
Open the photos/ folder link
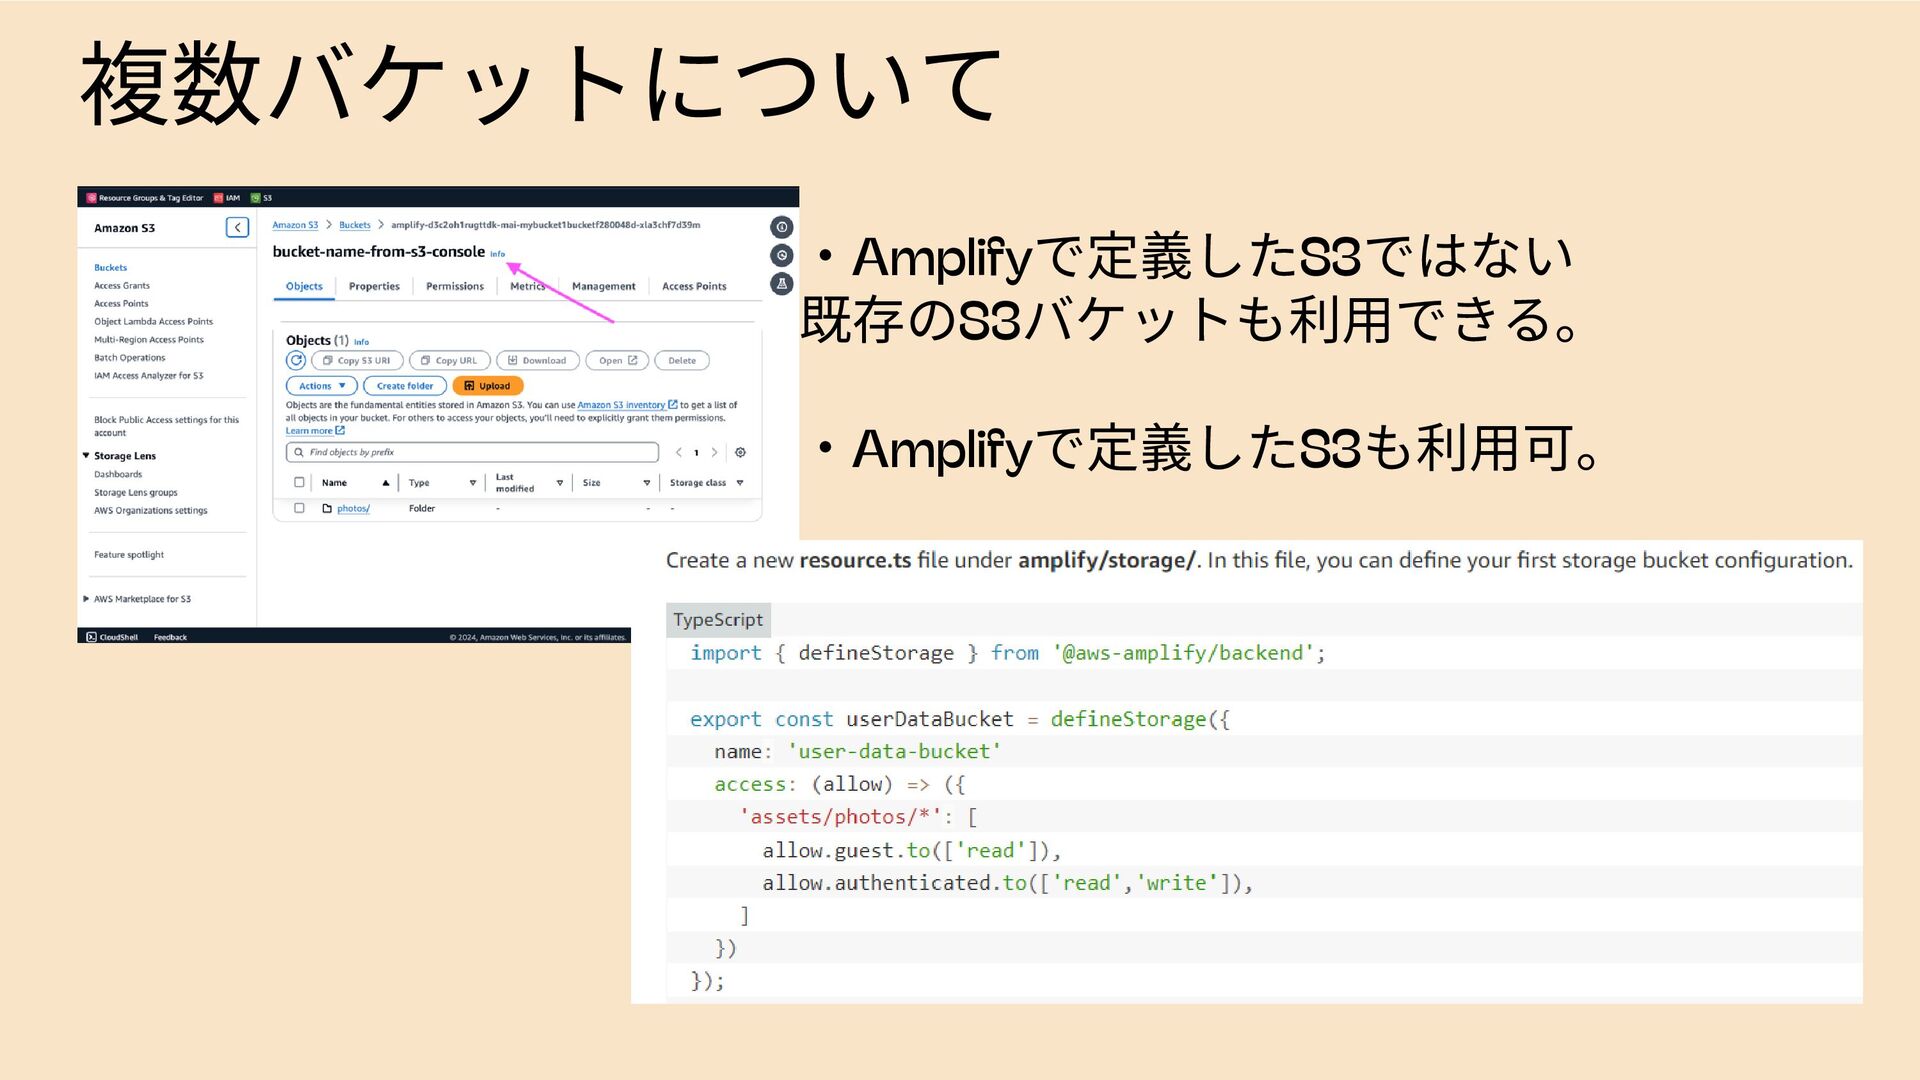pyautogui.click(x=353, y=508)
